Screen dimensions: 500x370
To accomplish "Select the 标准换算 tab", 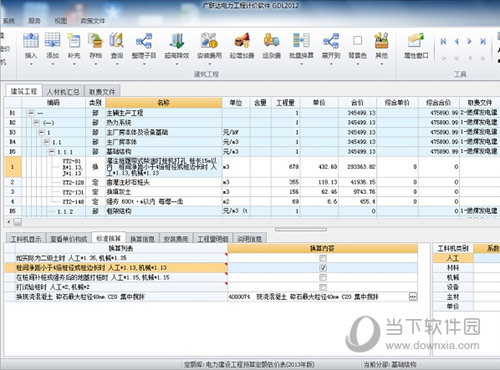I will pos(108,238).
